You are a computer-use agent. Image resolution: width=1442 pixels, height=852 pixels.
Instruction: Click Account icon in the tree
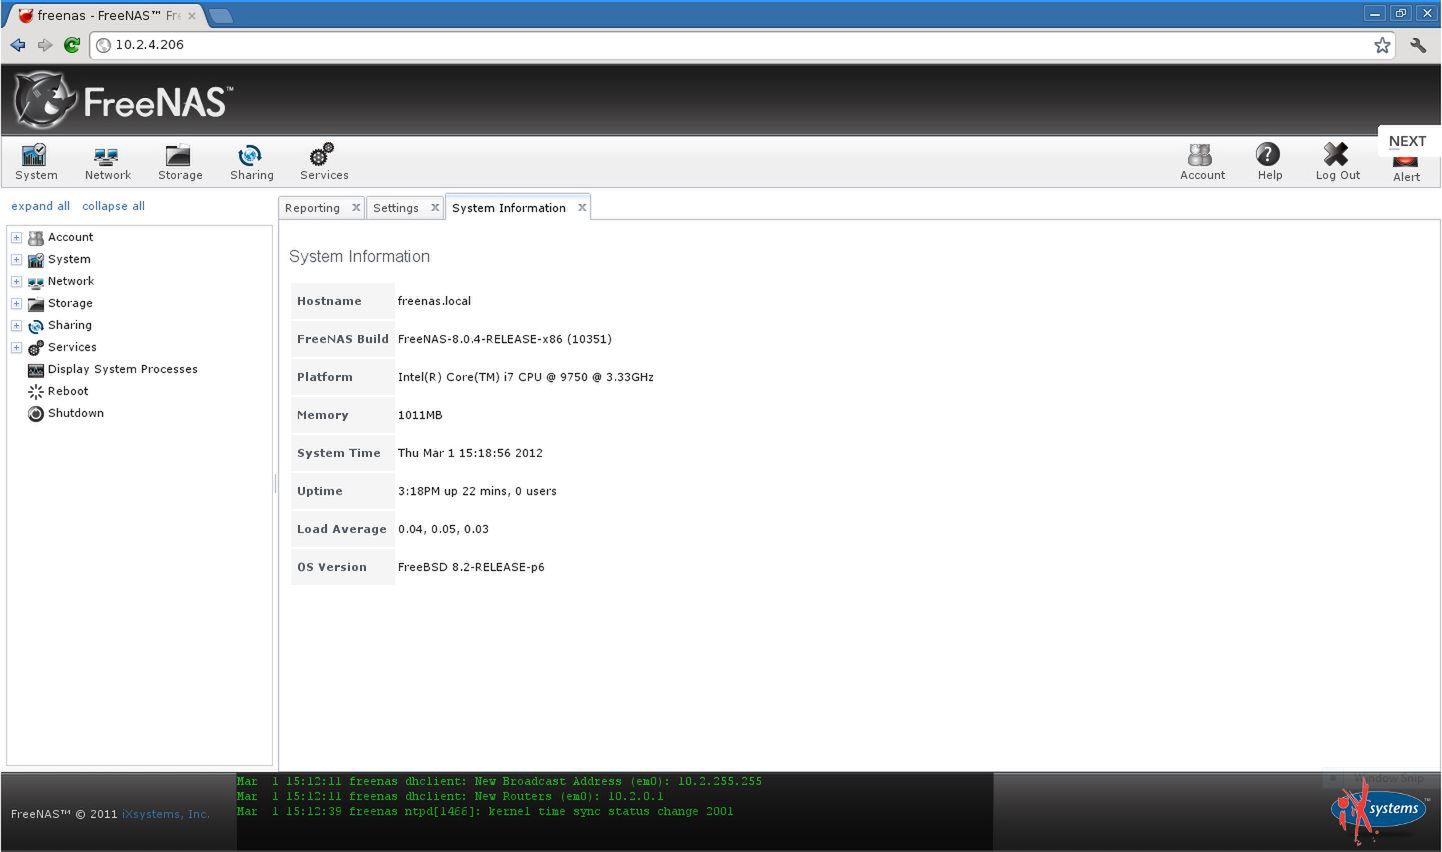point(36,238)
